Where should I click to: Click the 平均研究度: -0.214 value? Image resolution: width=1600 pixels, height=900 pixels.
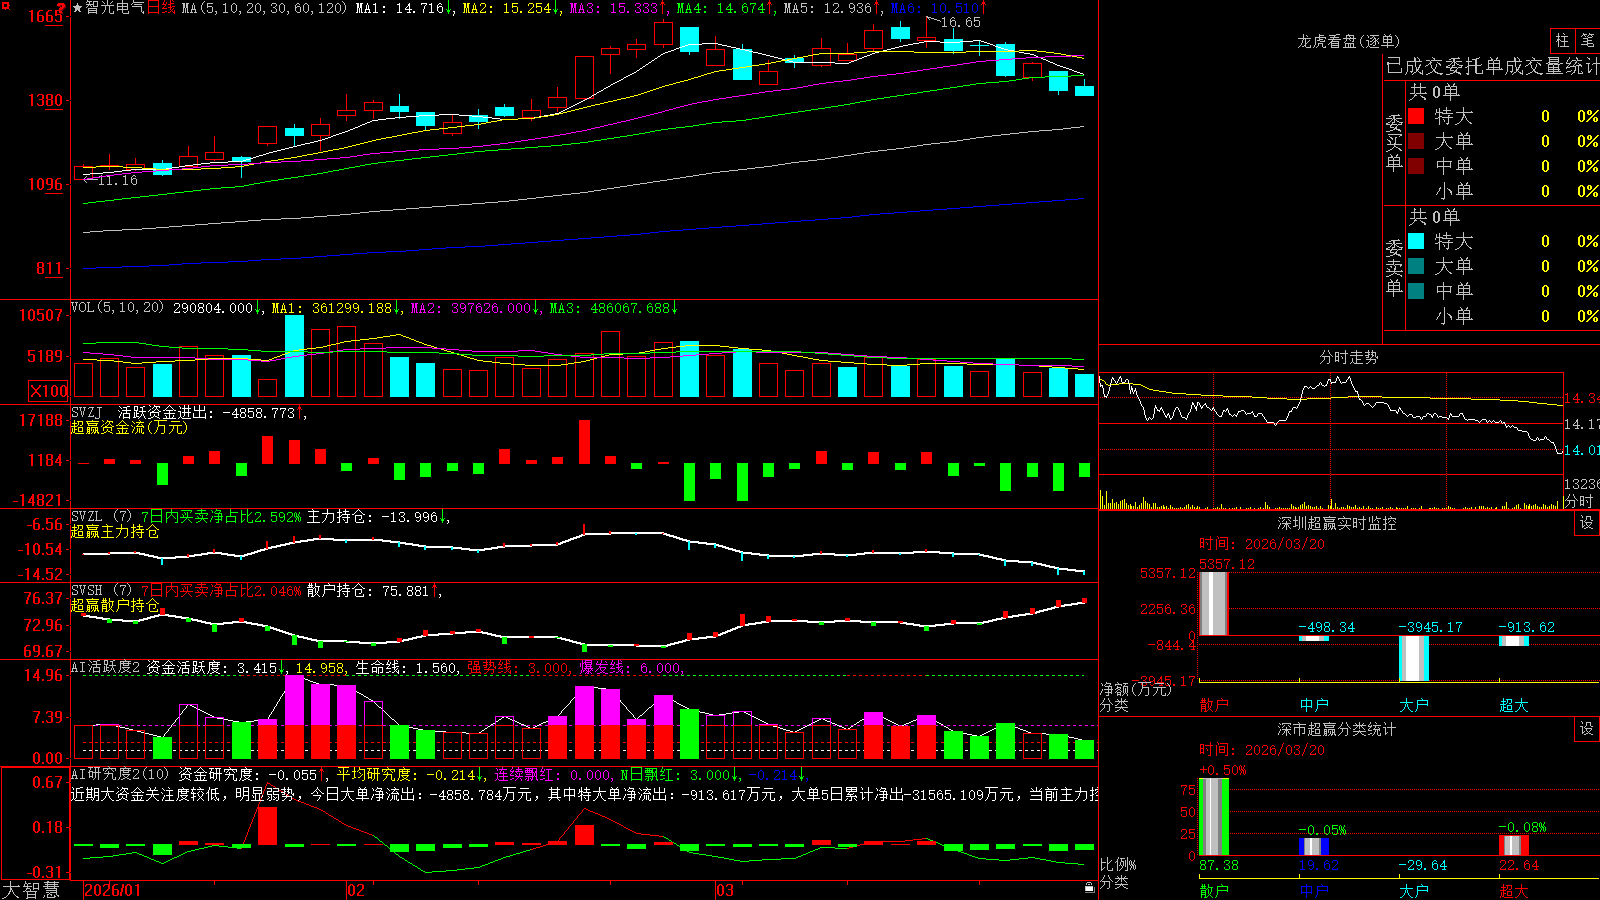[x=410, y=774]
